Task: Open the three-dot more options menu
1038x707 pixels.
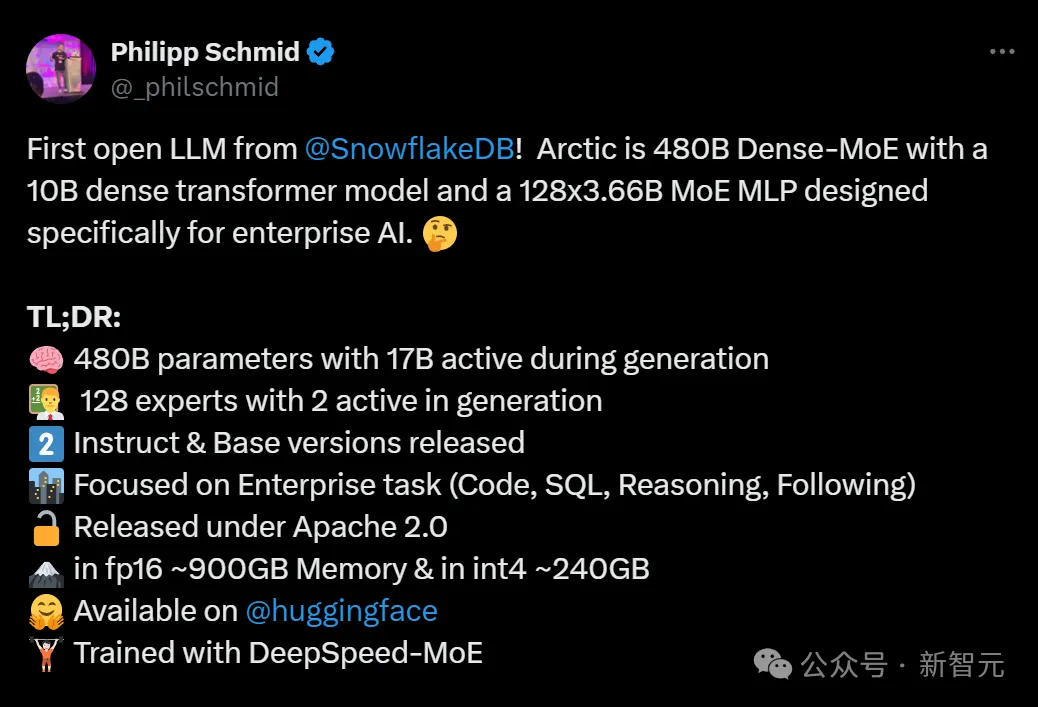Action: (x=1002, y=52)
